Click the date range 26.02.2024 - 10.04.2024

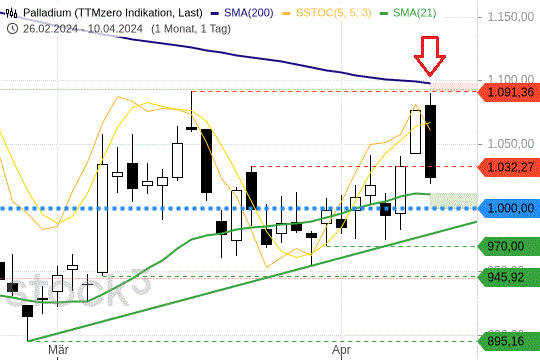83,29
